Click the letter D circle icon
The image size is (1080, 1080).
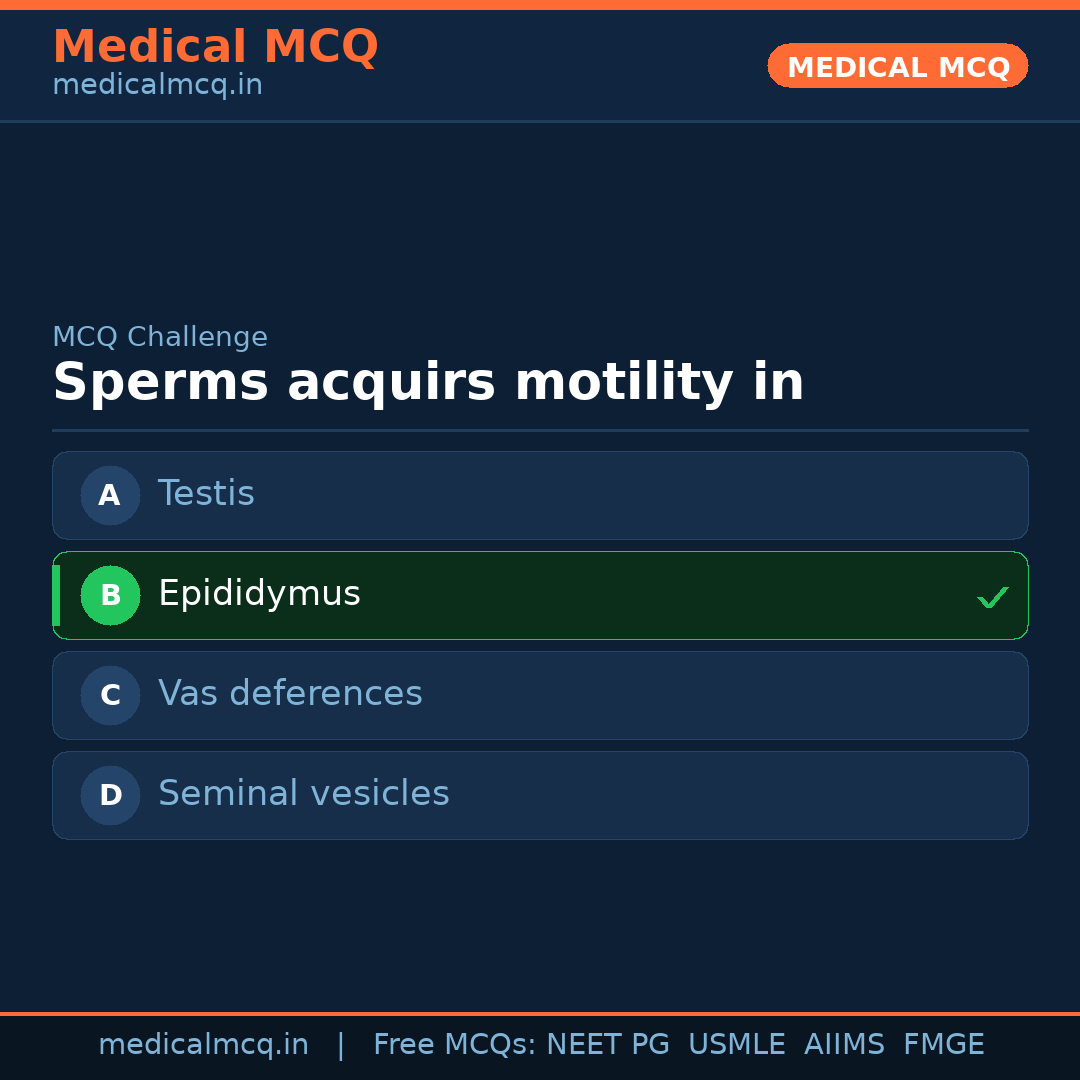[x=110, y=795]
